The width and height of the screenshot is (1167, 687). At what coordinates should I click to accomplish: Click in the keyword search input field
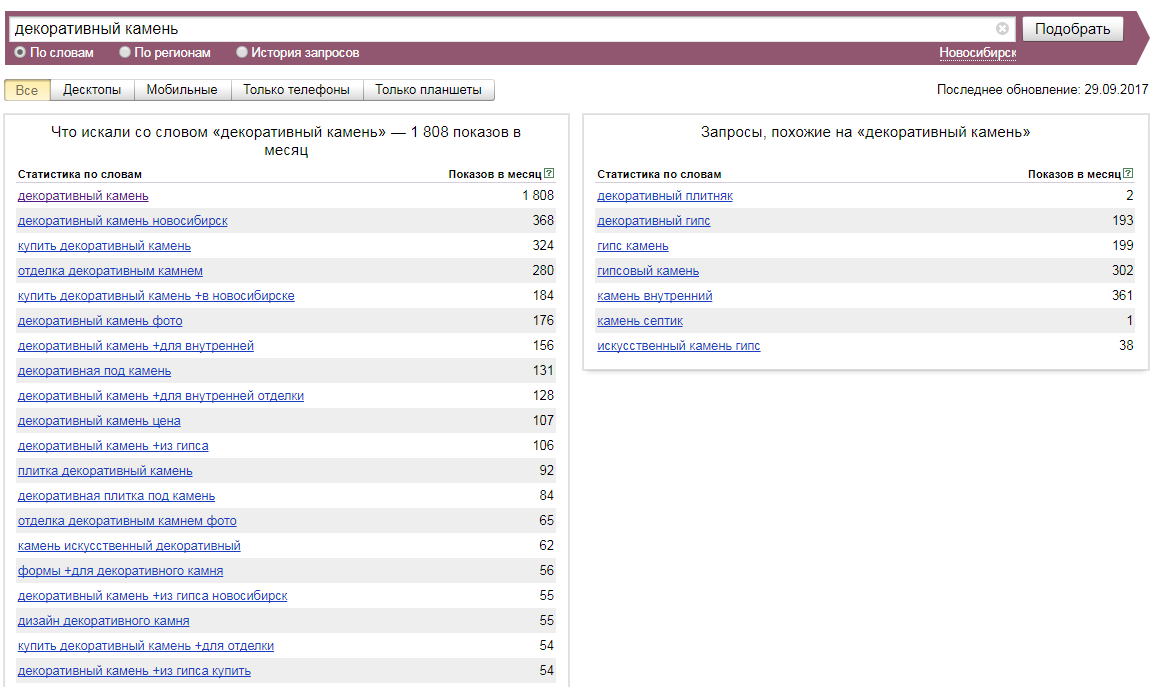pyautogui.click(x=500, y=29)
